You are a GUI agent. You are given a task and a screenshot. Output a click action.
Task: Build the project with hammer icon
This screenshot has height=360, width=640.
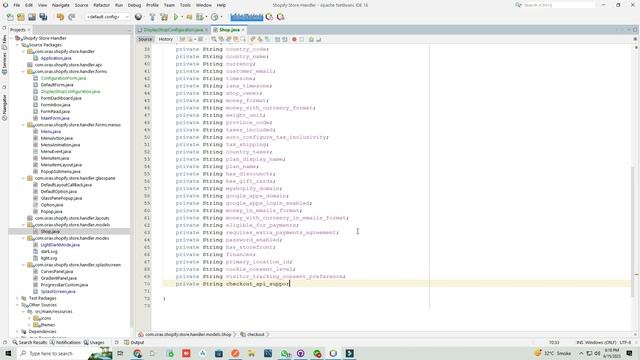pos(152,17)
